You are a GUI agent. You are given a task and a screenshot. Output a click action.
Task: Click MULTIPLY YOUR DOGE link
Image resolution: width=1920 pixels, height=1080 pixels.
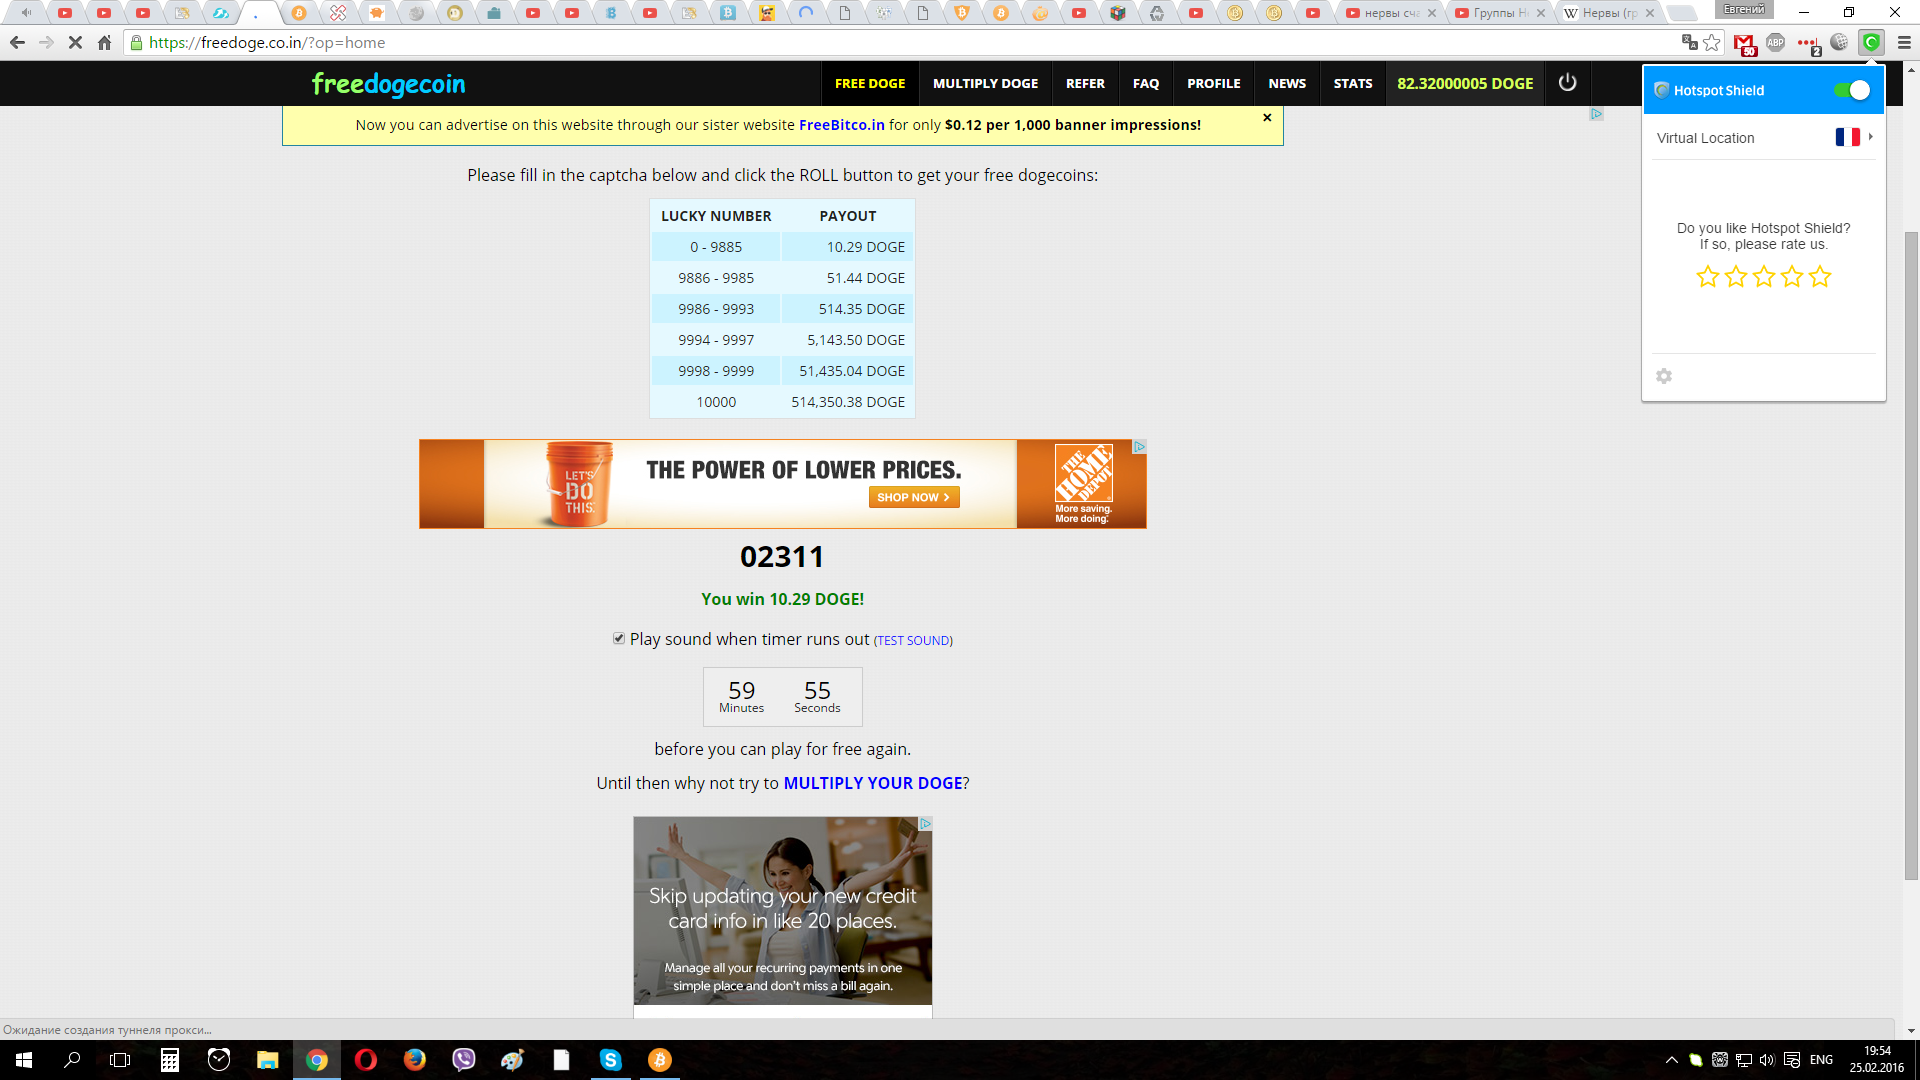[x=873, y=783]
